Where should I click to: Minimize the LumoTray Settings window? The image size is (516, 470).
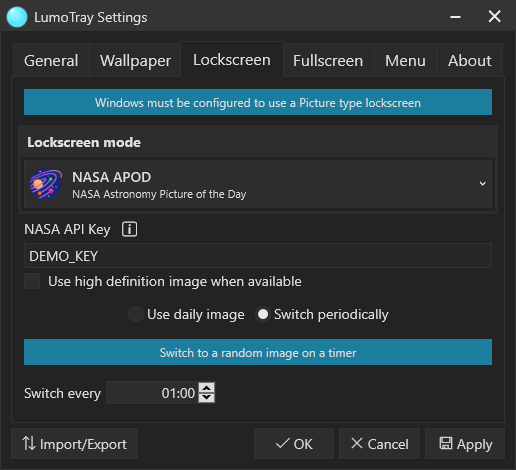[455, 17]
